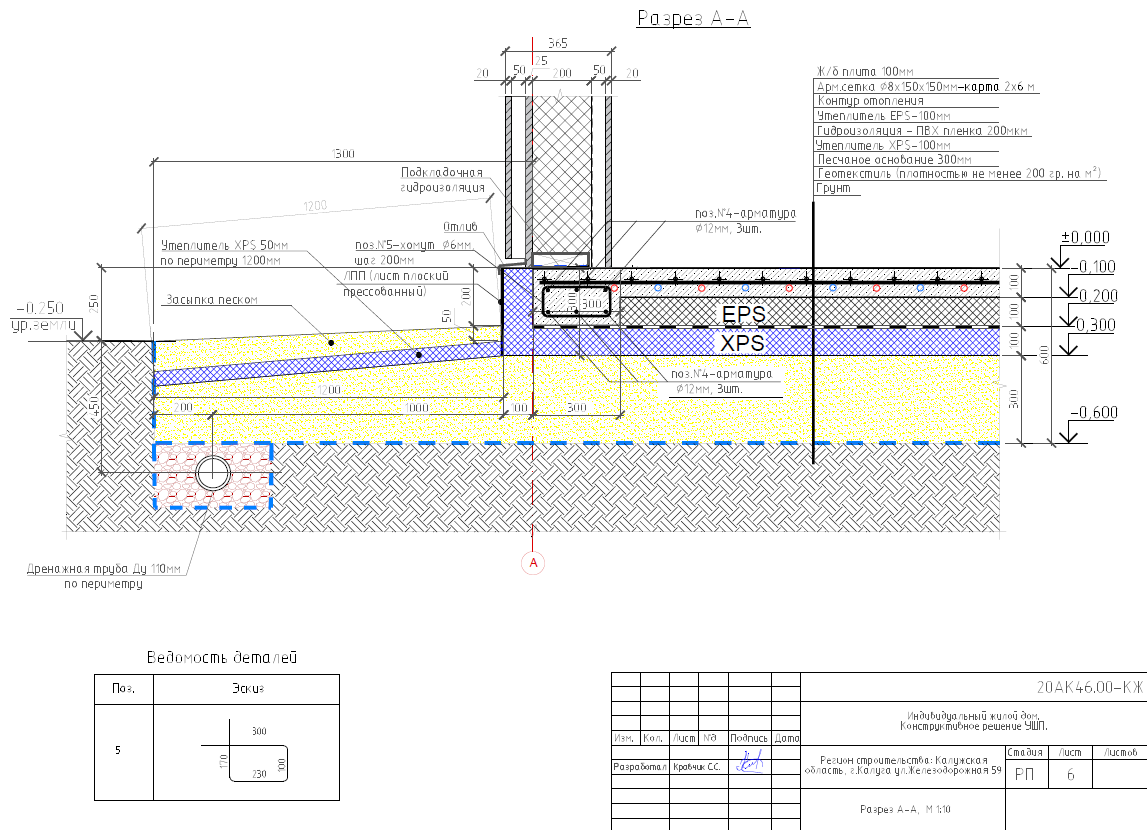
Task: Select the 'Дренажная труба Ду 110мм' label
Action: pyautogui.click(x=104, y=569)
